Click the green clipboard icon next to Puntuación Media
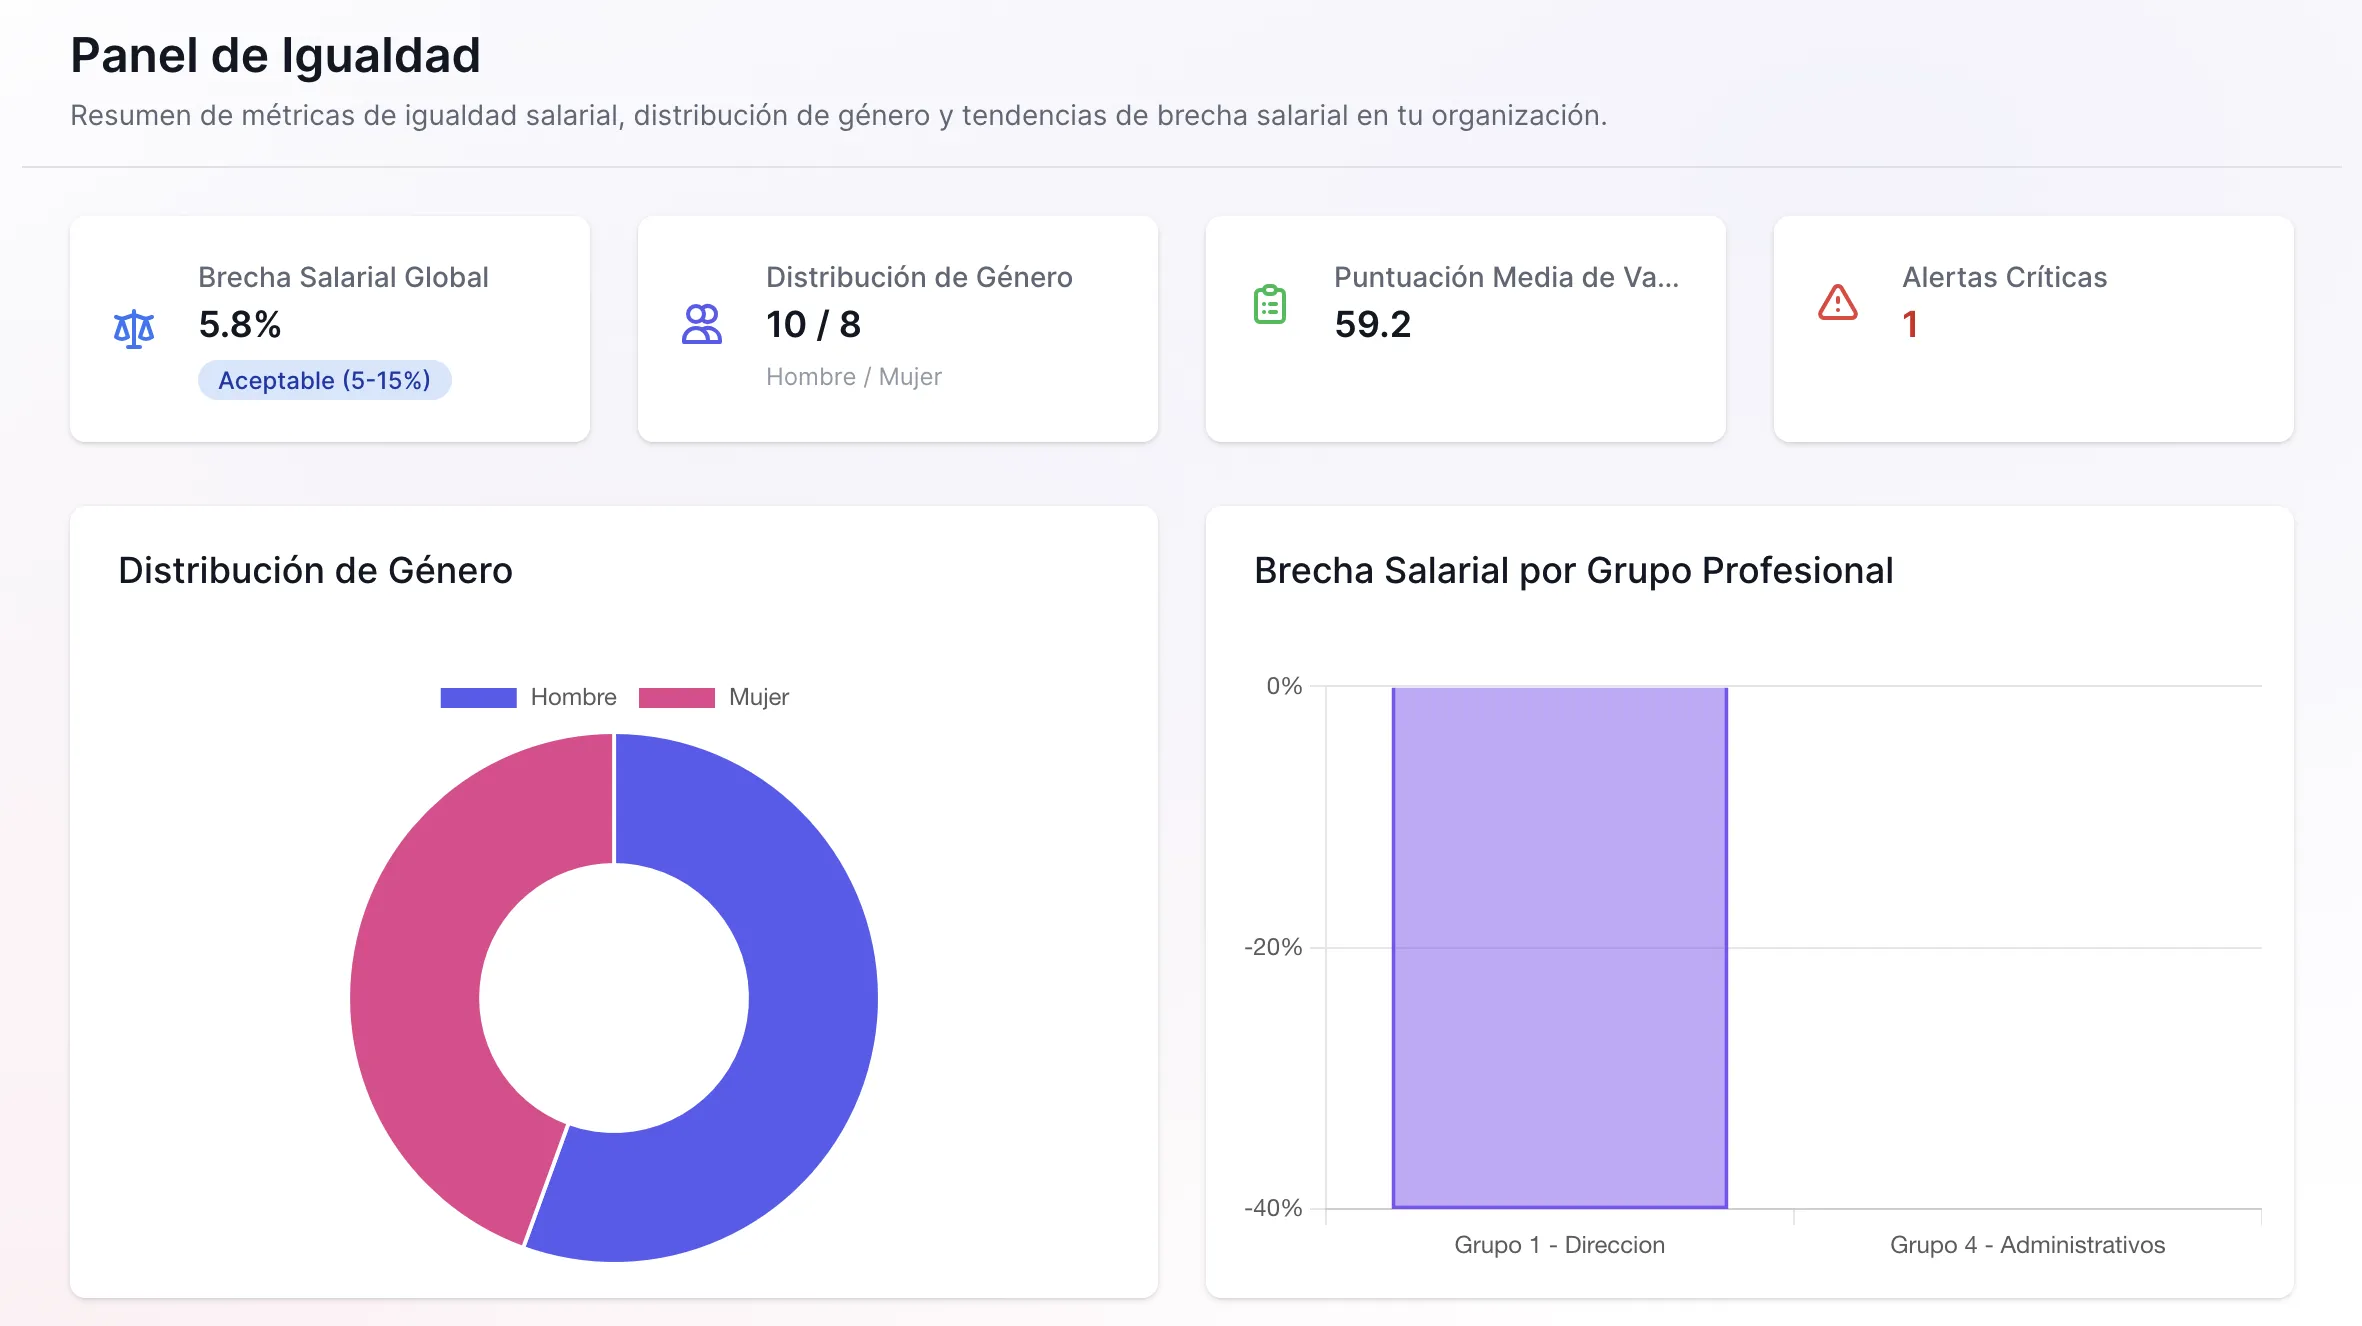 1268,305
